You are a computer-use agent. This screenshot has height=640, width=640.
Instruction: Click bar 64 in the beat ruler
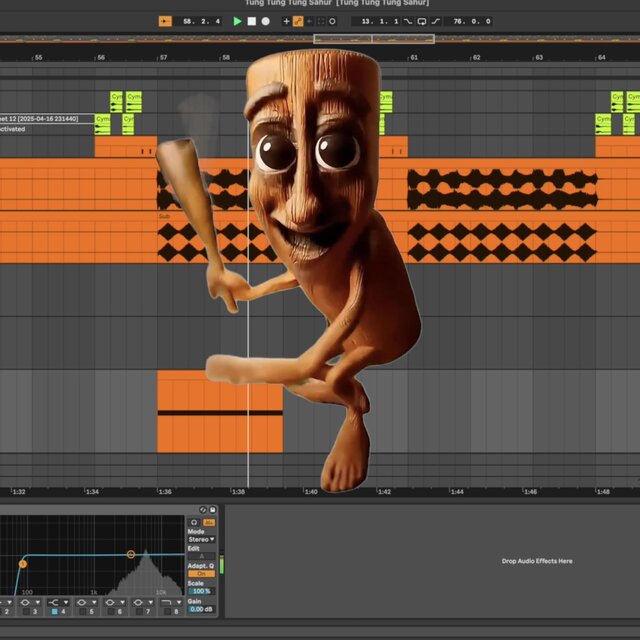(601, 58)
